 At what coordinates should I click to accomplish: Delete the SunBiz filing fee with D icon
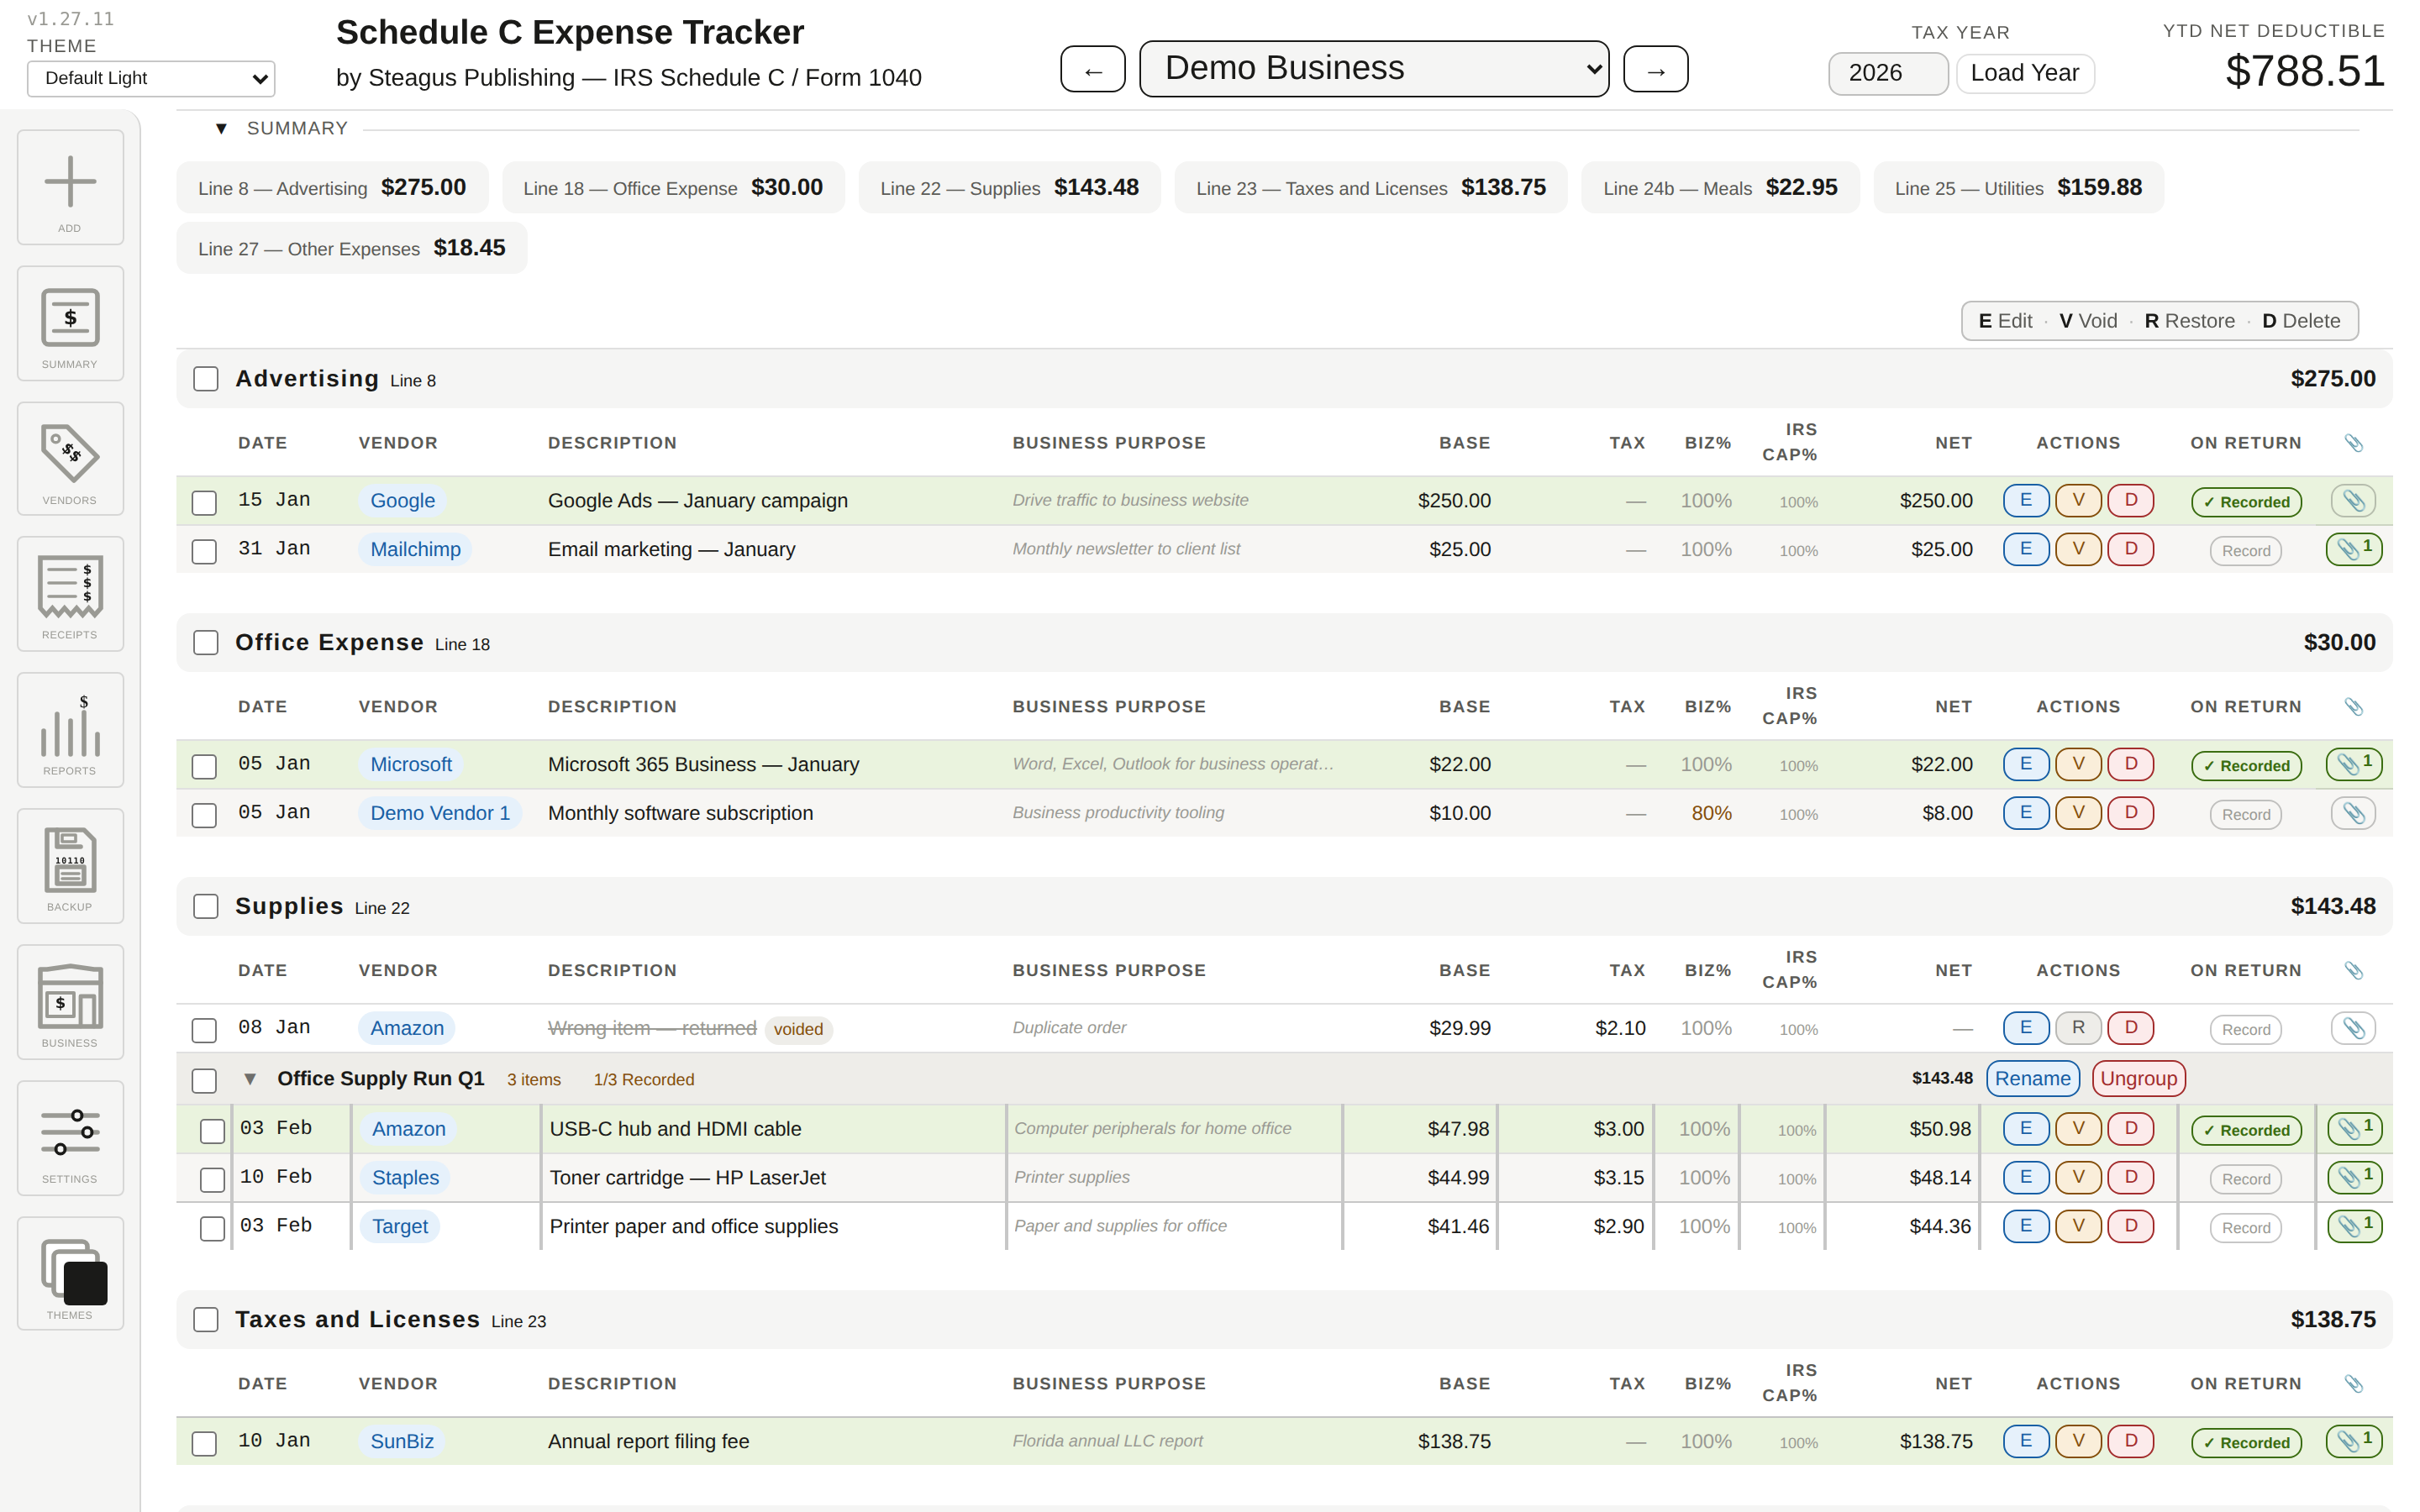click(2131, 1441)
